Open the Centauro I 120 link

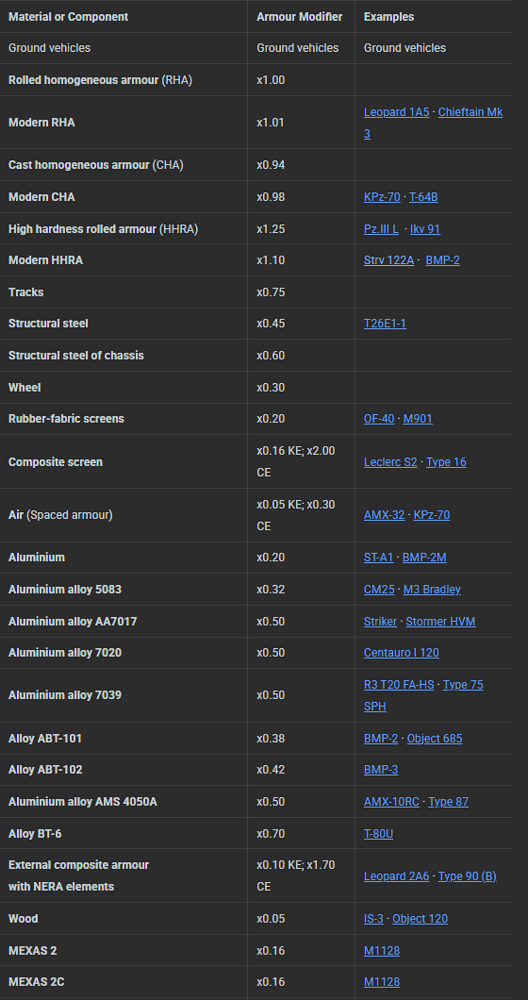(x=401, y=653)
